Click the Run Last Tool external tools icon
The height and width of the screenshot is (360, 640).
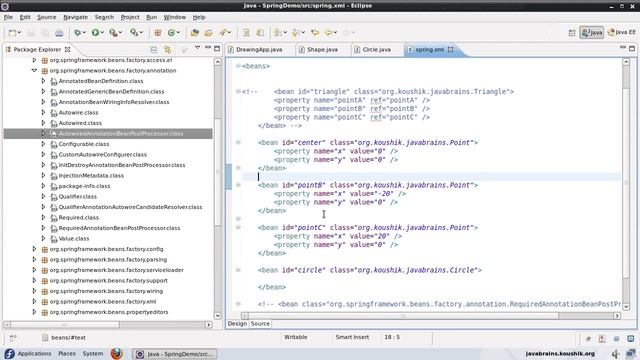[x=113, y=33]
